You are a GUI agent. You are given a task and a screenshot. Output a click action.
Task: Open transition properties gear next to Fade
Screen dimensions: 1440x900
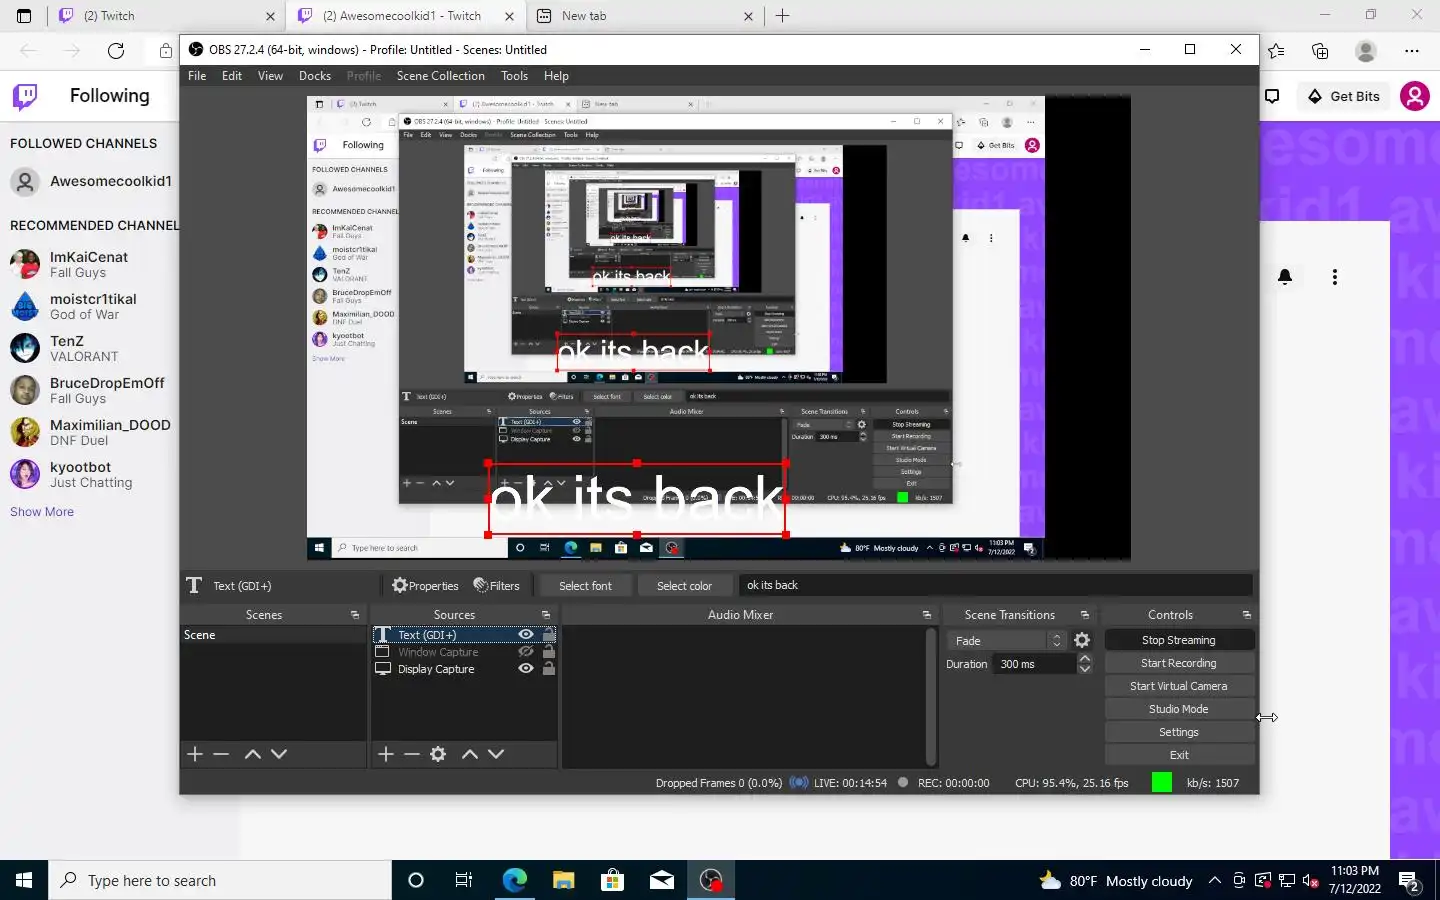pyautogui.click(x=1082, y=640)
